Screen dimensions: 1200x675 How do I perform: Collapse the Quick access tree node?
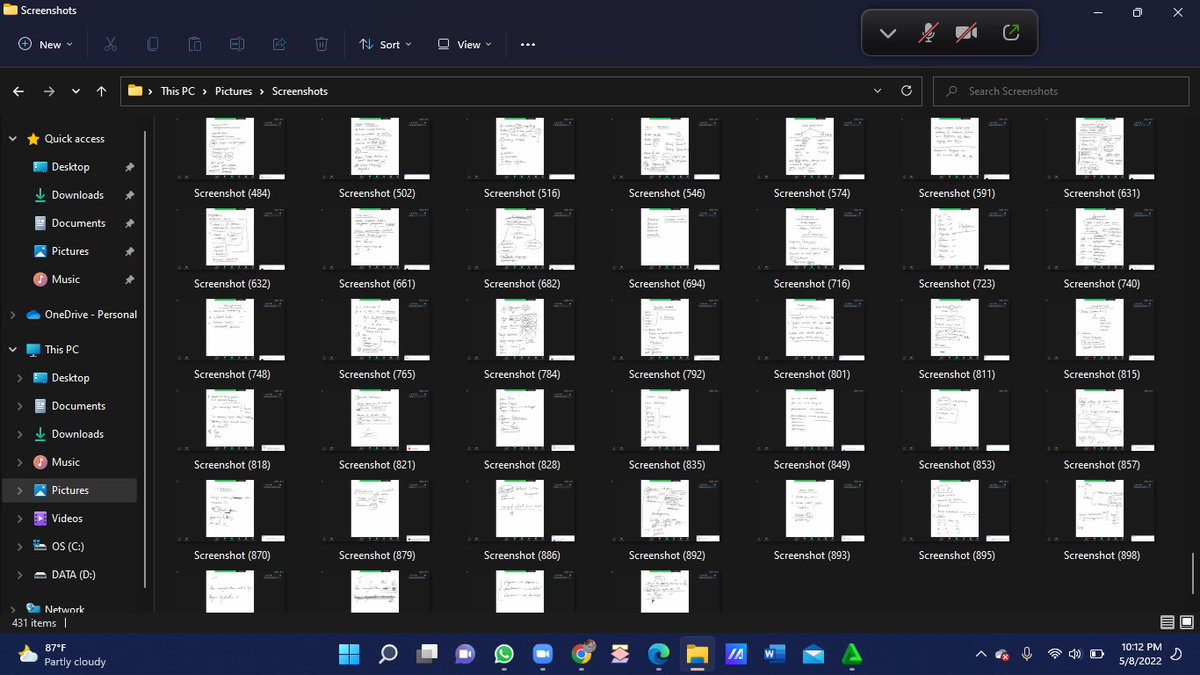coord(13,139)
